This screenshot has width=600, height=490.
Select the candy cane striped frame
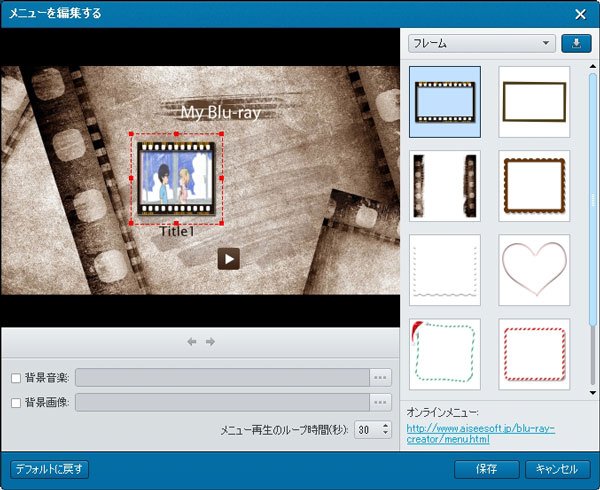[534, 354]
